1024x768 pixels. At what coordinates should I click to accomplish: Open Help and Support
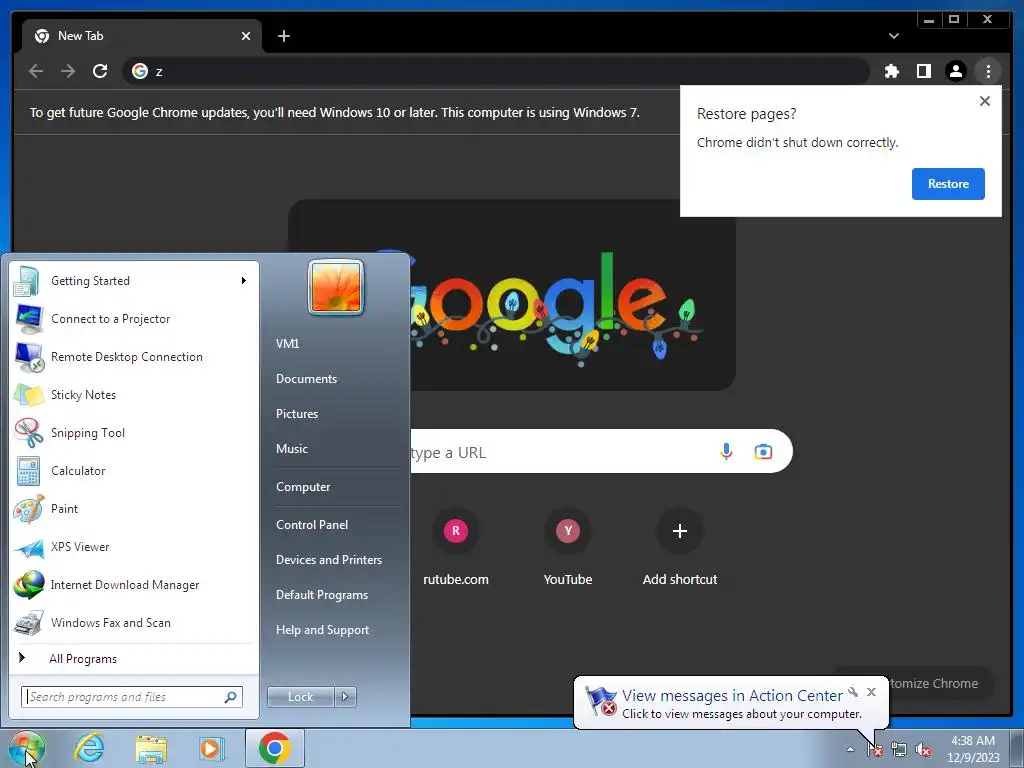pos(323,630)
